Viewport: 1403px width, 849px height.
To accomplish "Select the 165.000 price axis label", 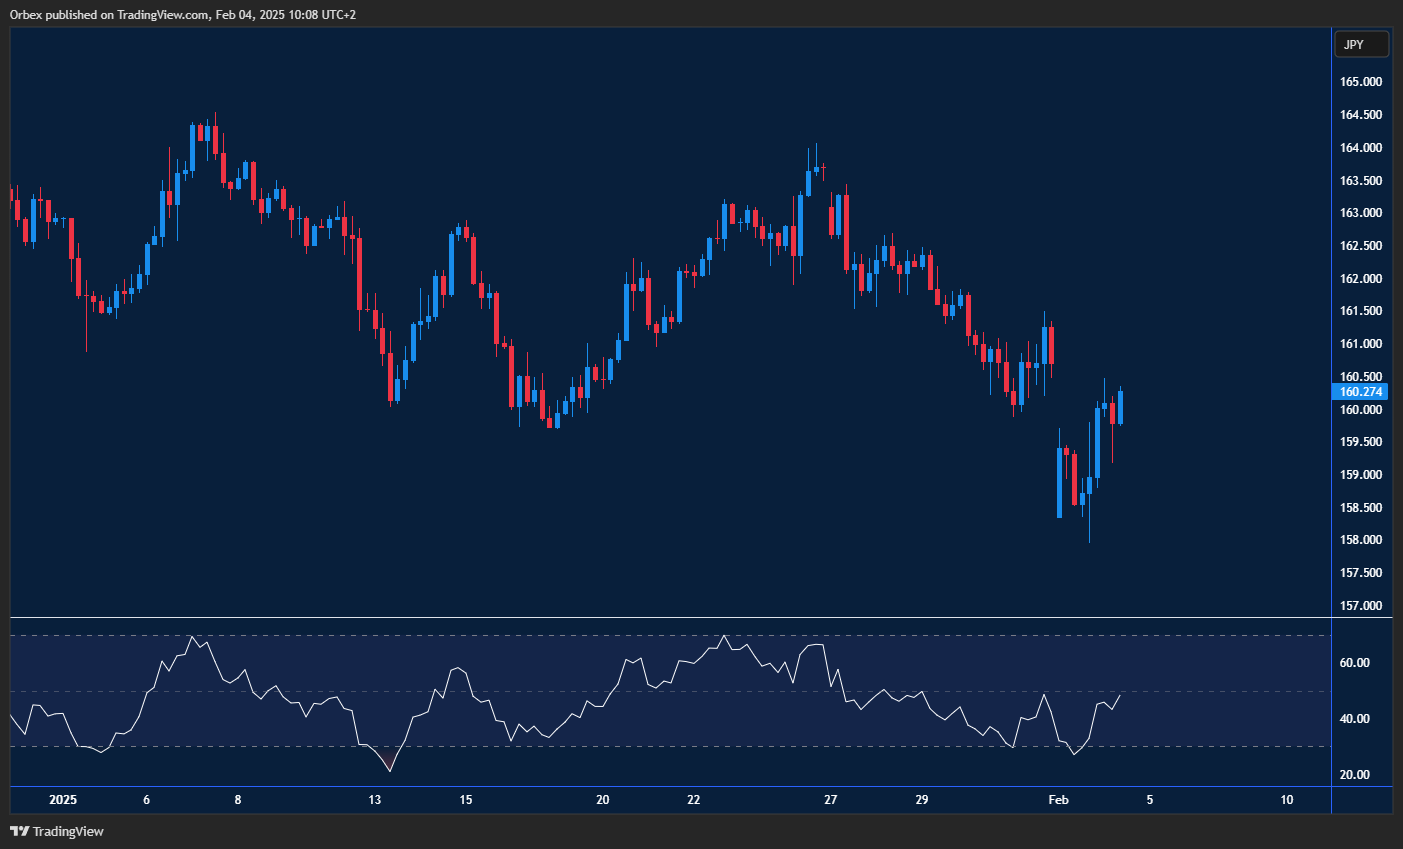I will [1361, 82].
